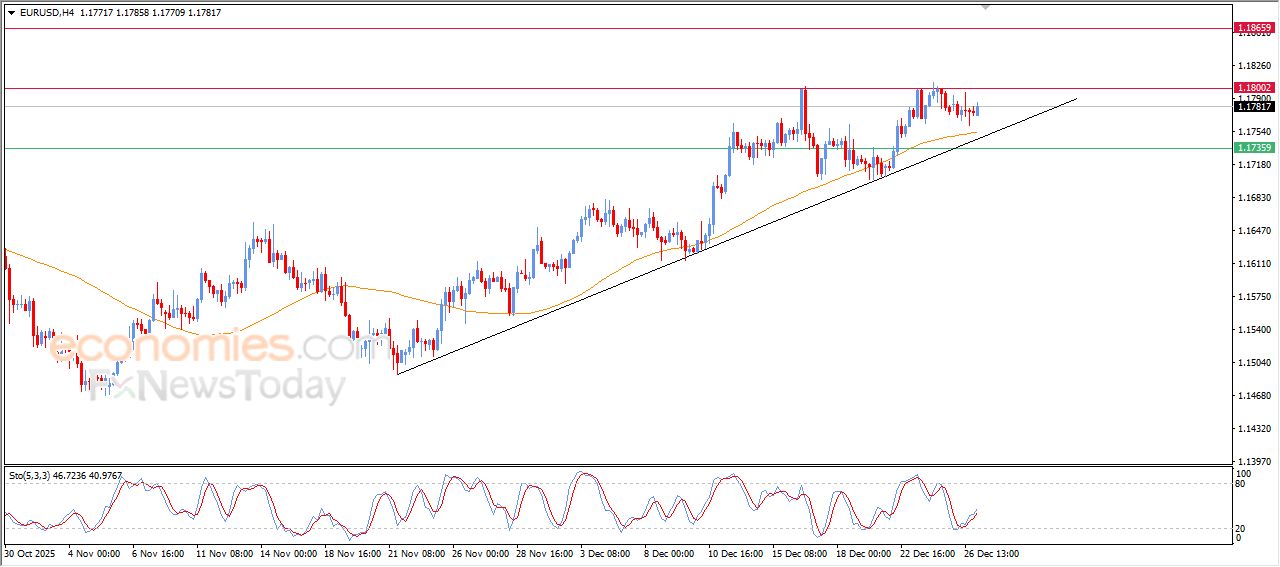This screenshot has width=1280, height=567.
Task: Click the 15 Dec 08:00 time label
Action: [797, 553]
